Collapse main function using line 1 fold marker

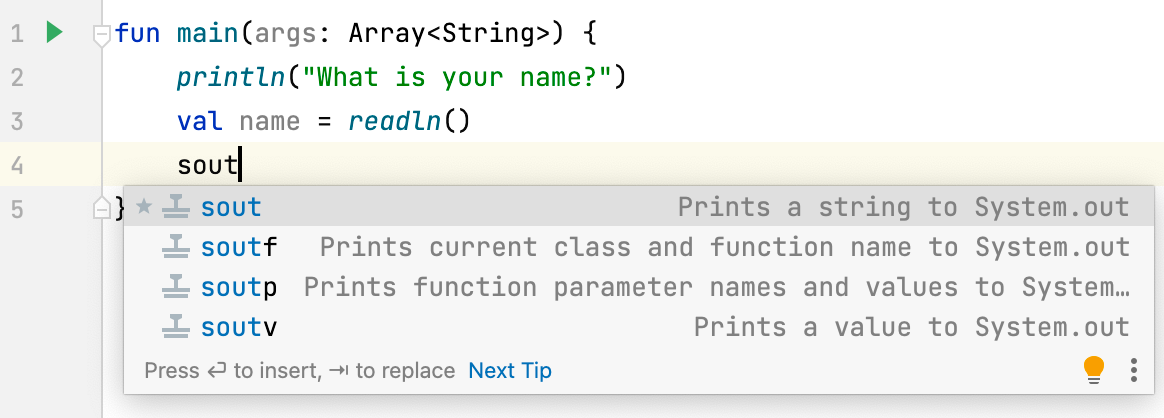click(x=102, y=35)
